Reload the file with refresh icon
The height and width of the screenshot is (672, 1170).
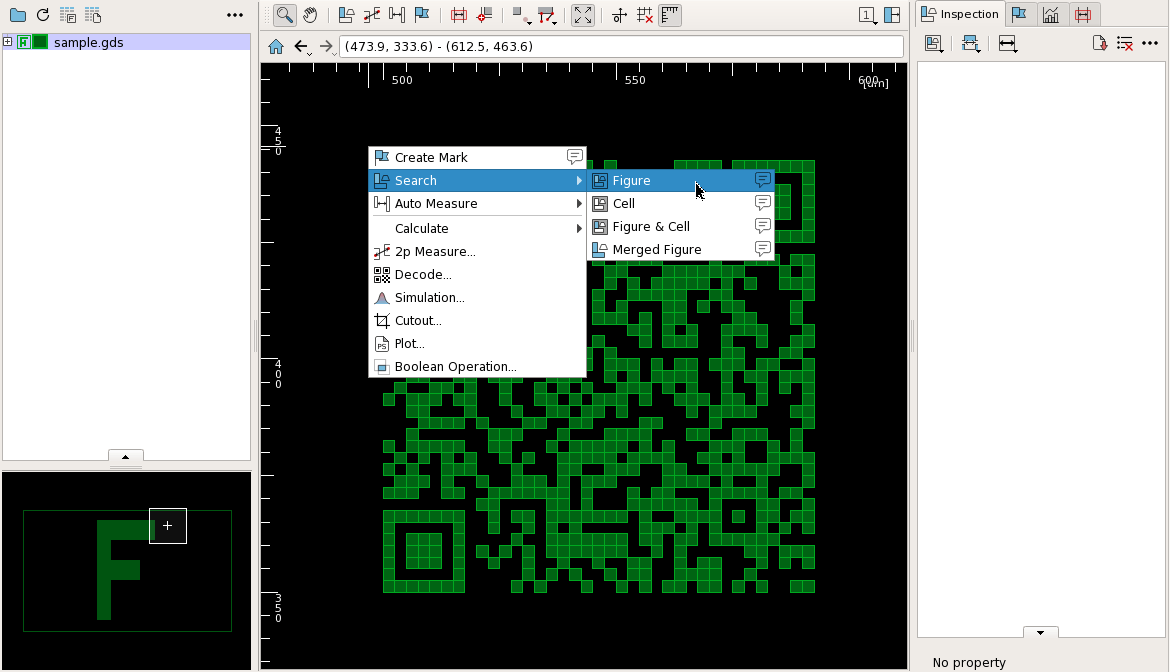click(43, 15)
